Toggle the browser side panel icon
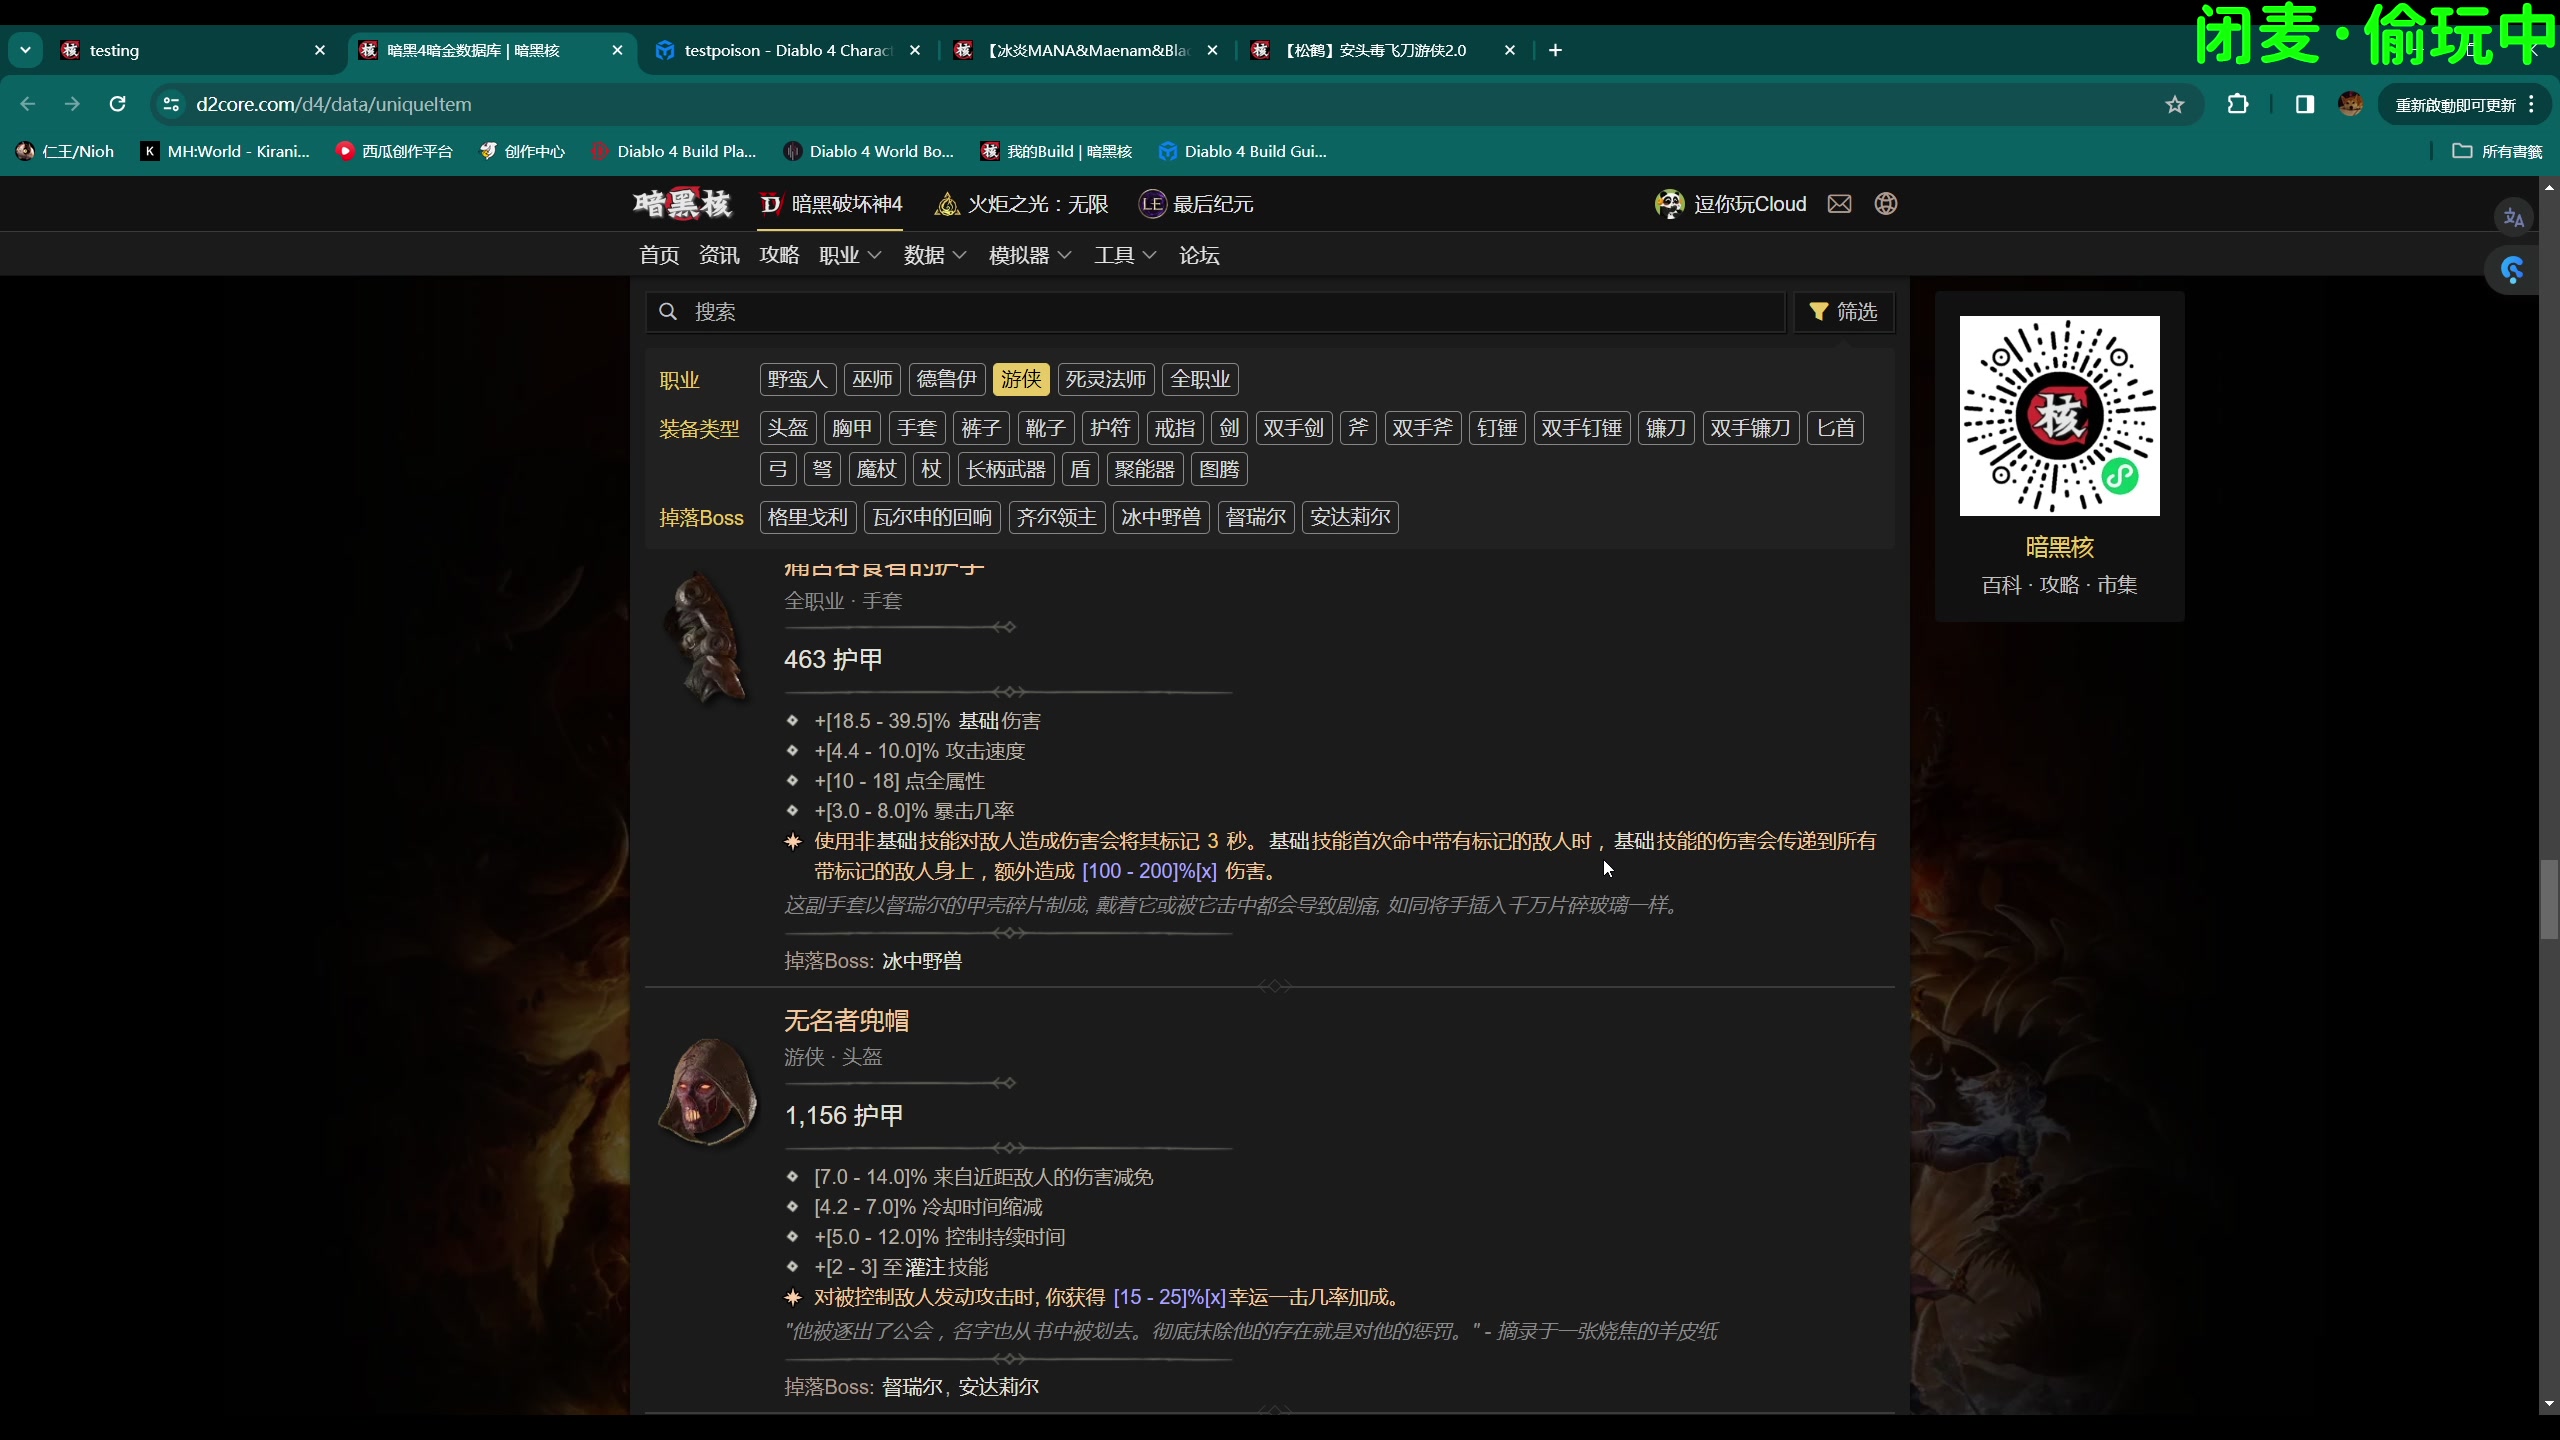This screenshot has height=1440, width=2560. [2305, 104]
